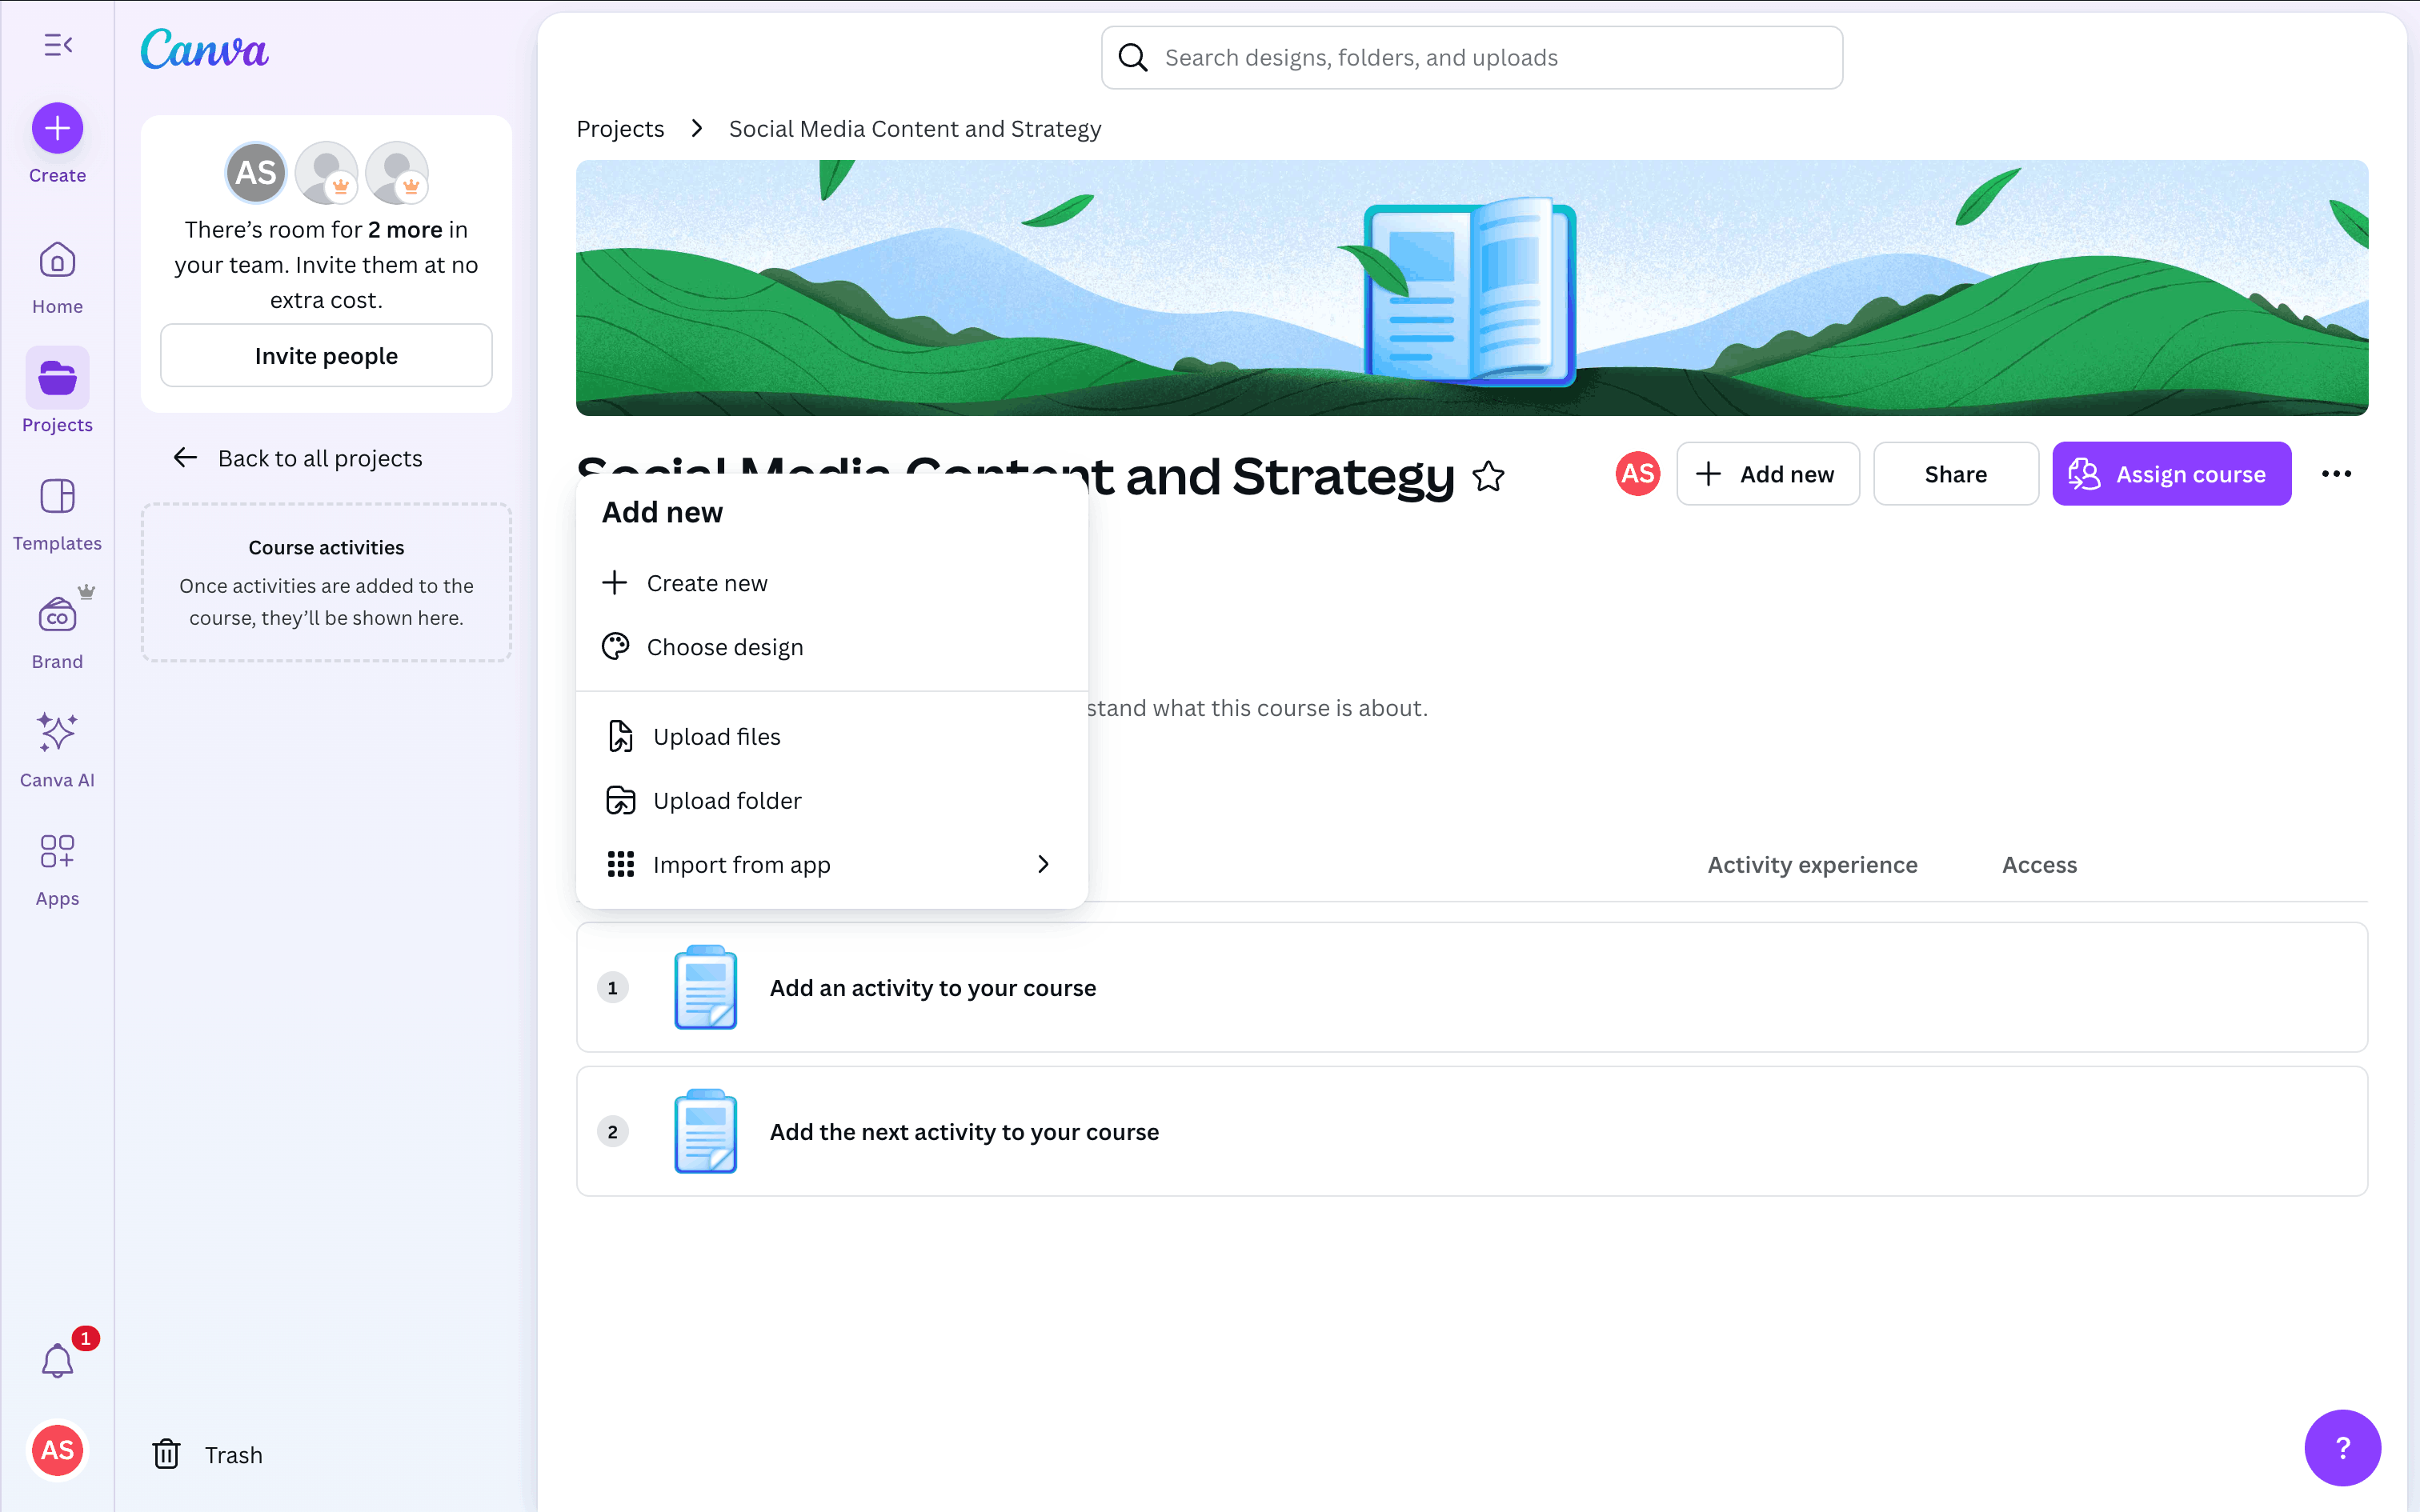The height and width of the screenshot is (1512, 2420).
Task: Click the Assign course button
Action: pyautogui.click(x=2171, y=474)
